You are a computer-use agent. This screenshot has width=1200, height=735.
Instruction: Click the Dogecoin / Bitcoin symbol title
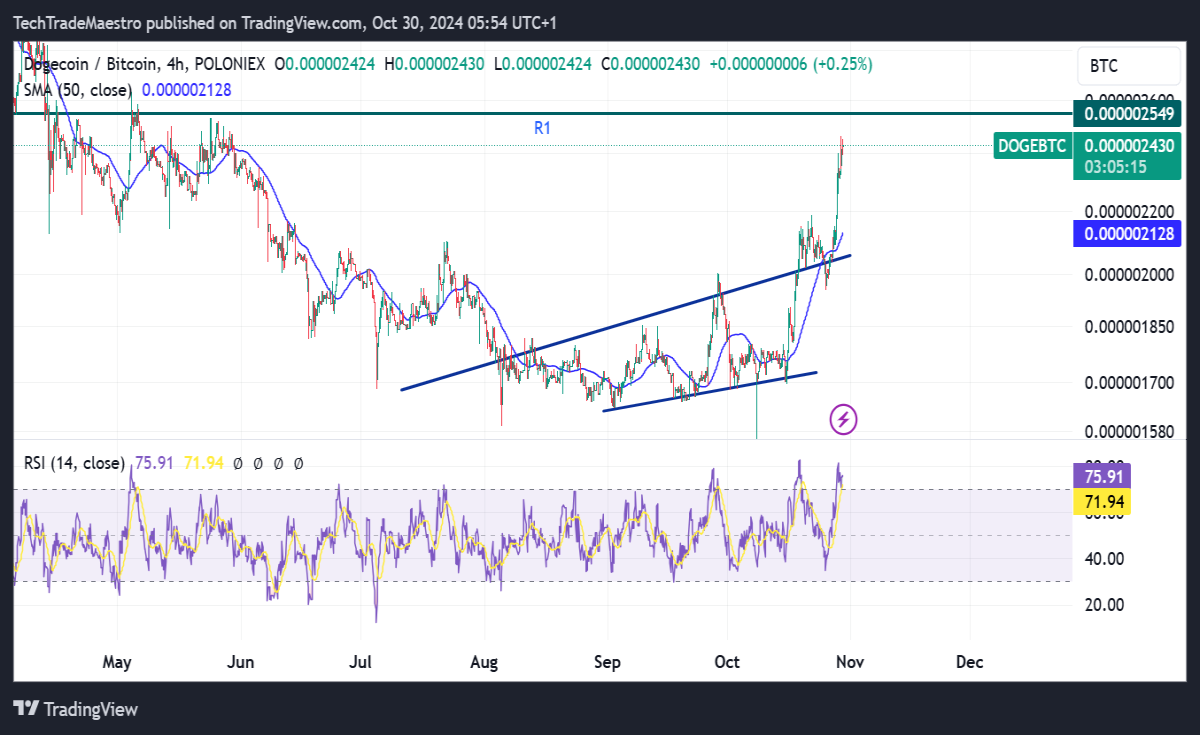(x=91, y=64)
